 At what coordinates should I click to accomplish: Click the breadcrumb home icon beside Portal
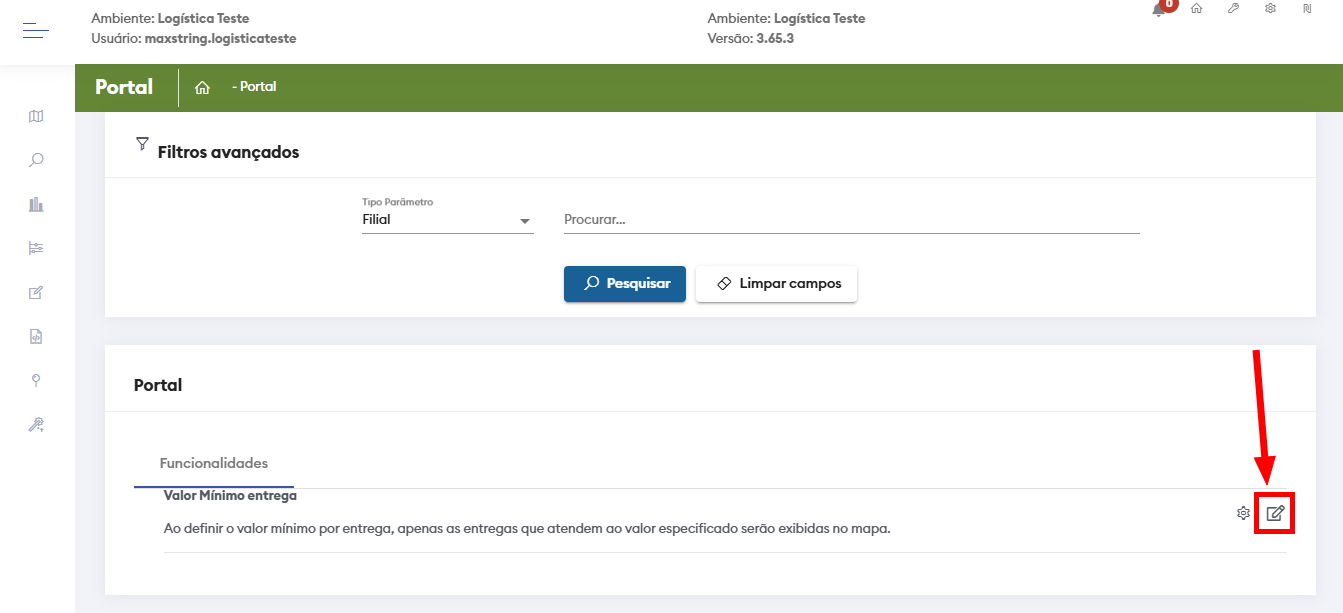pyautogui.click(x=202, y=88)
